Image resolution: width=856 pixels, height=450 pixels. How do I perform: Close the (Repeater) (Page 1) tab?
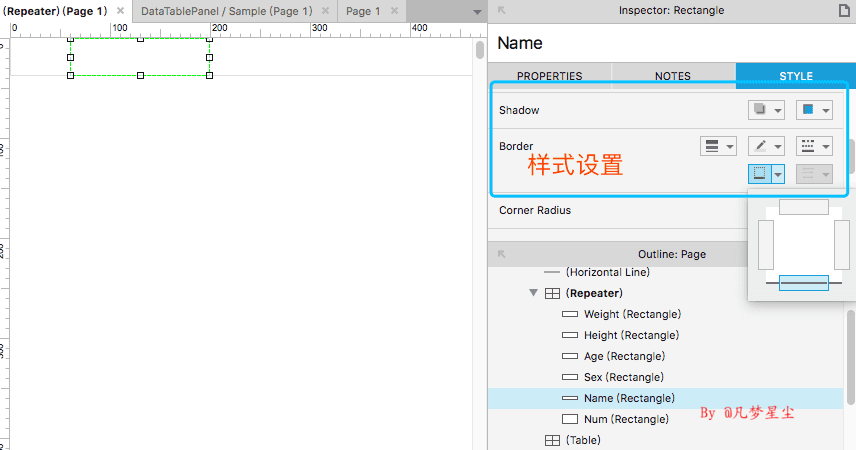click(120, 11)
